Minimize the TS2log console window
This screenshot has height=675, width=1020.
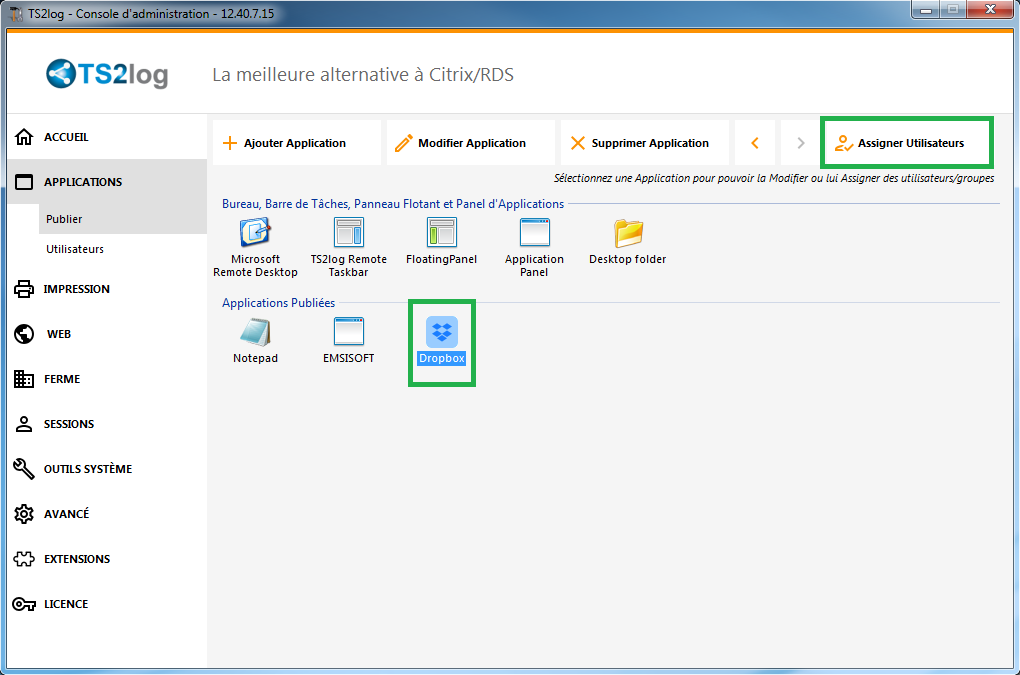point(926,10)
